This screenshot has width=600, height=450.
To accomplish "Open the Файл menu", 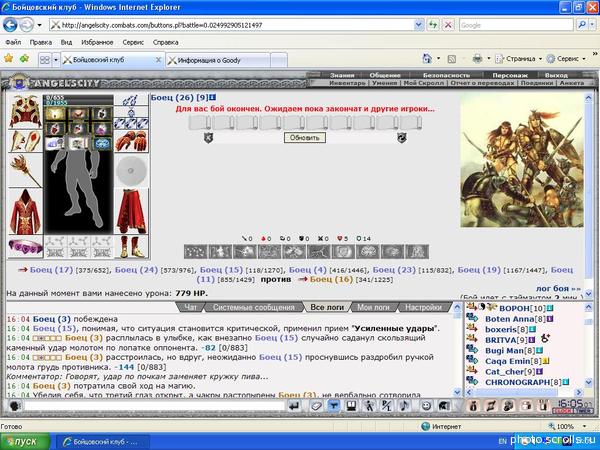I will [x=13, y=42].
